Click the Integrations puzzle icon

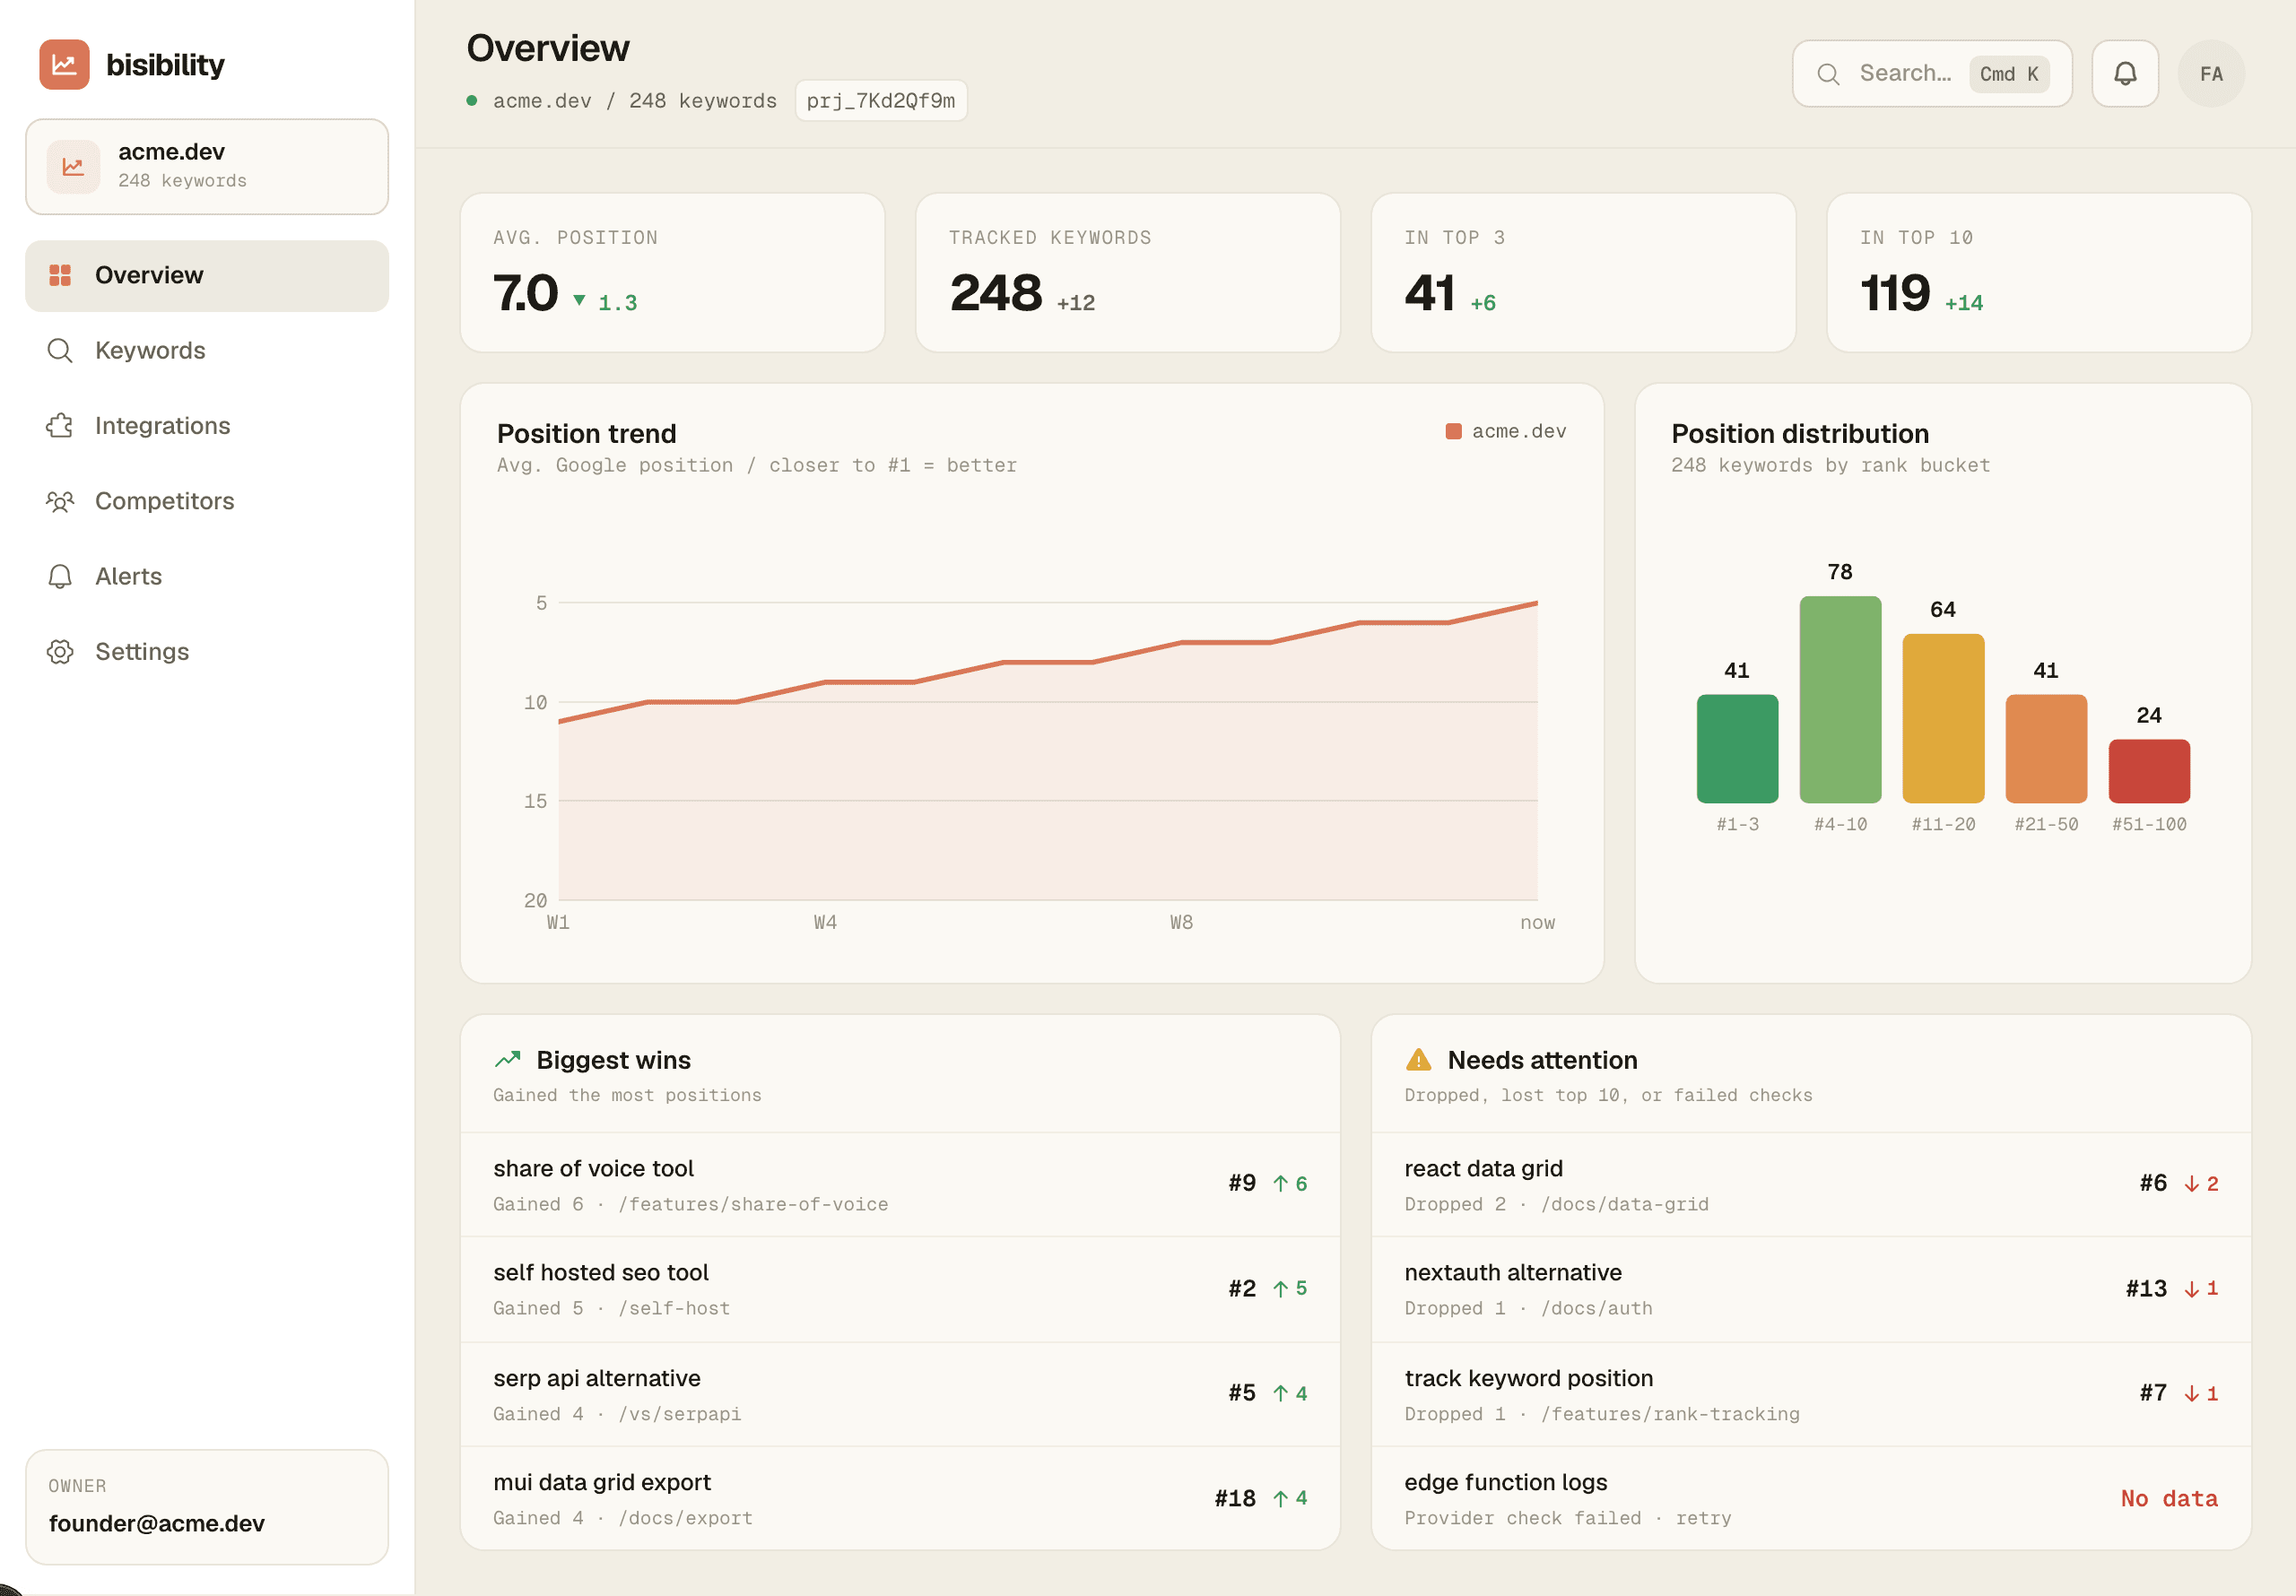pyautogui.click(x=60, y=426)
